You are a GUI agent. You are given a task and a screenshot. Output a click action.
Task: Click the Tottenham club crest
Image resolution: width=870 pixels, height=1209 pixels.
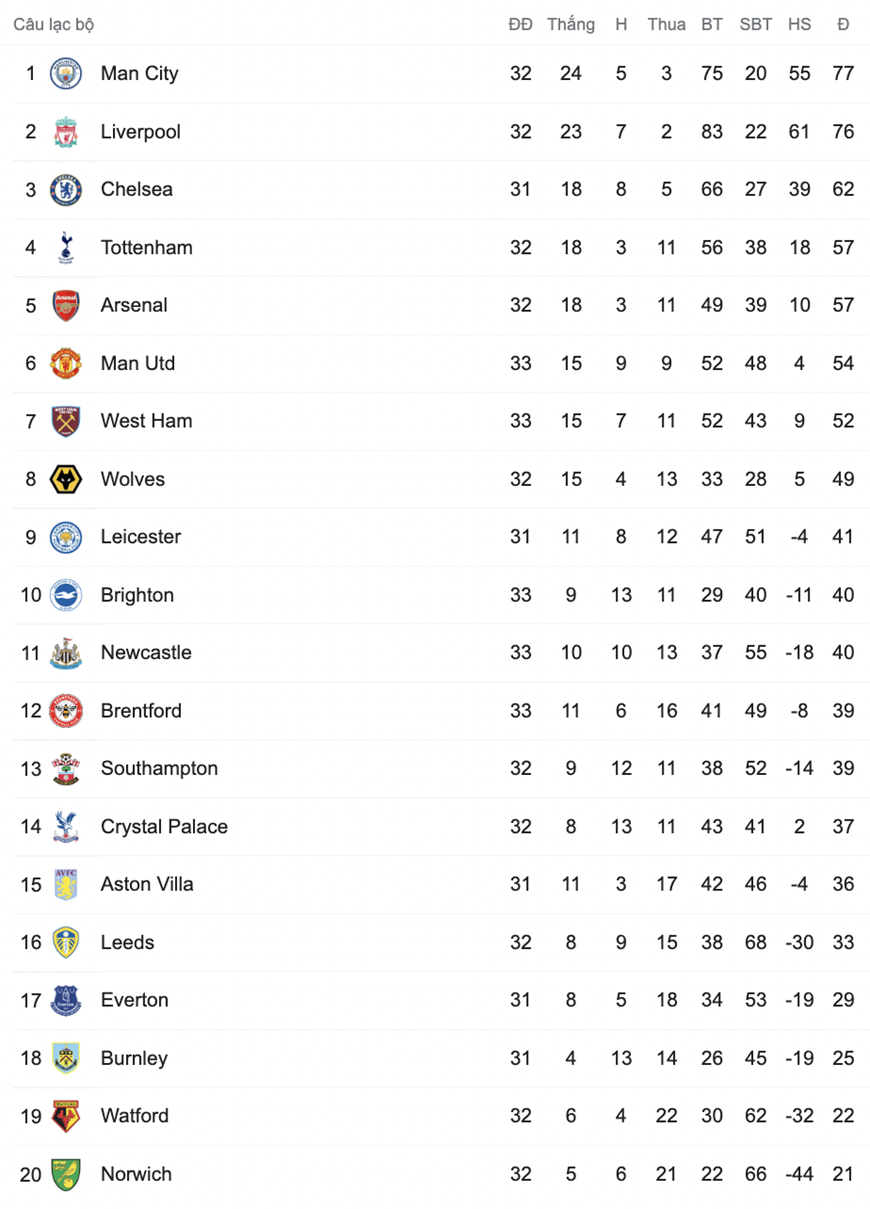pyautogui.click(x=66, y=247)
